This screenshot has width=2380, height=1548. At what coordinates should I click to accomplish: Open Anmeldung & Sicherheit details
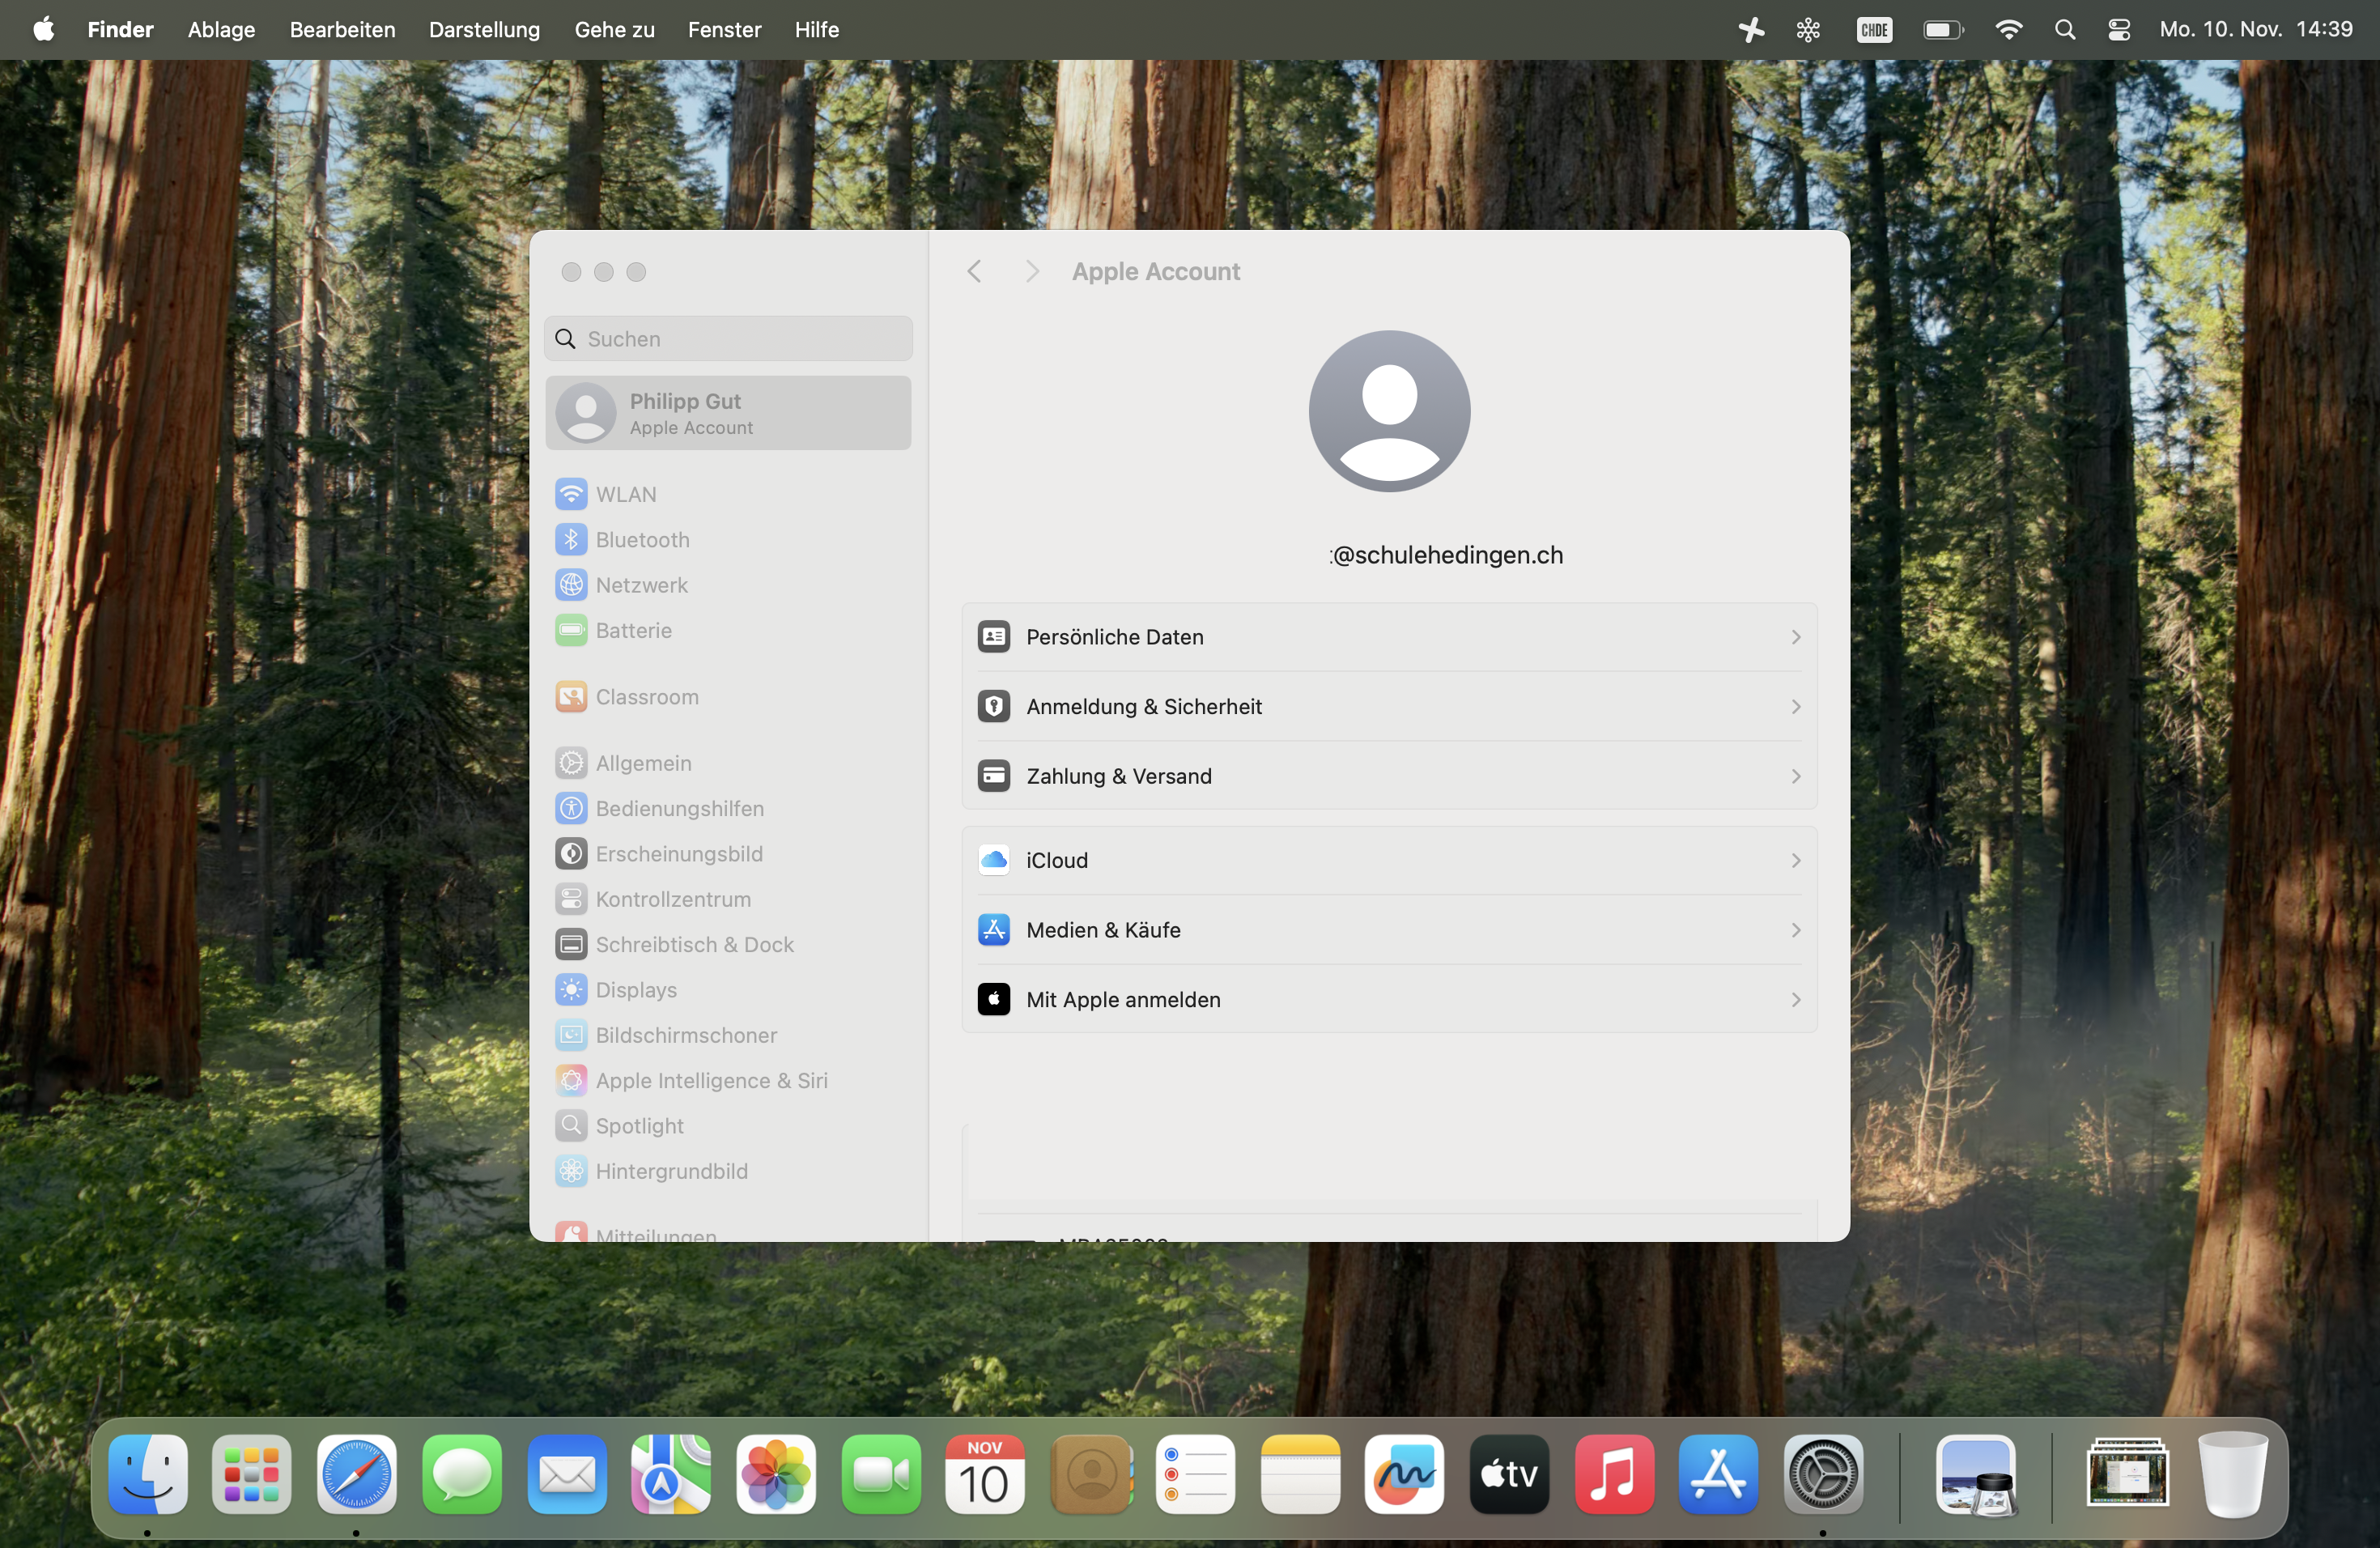(x=1388, y=707)
